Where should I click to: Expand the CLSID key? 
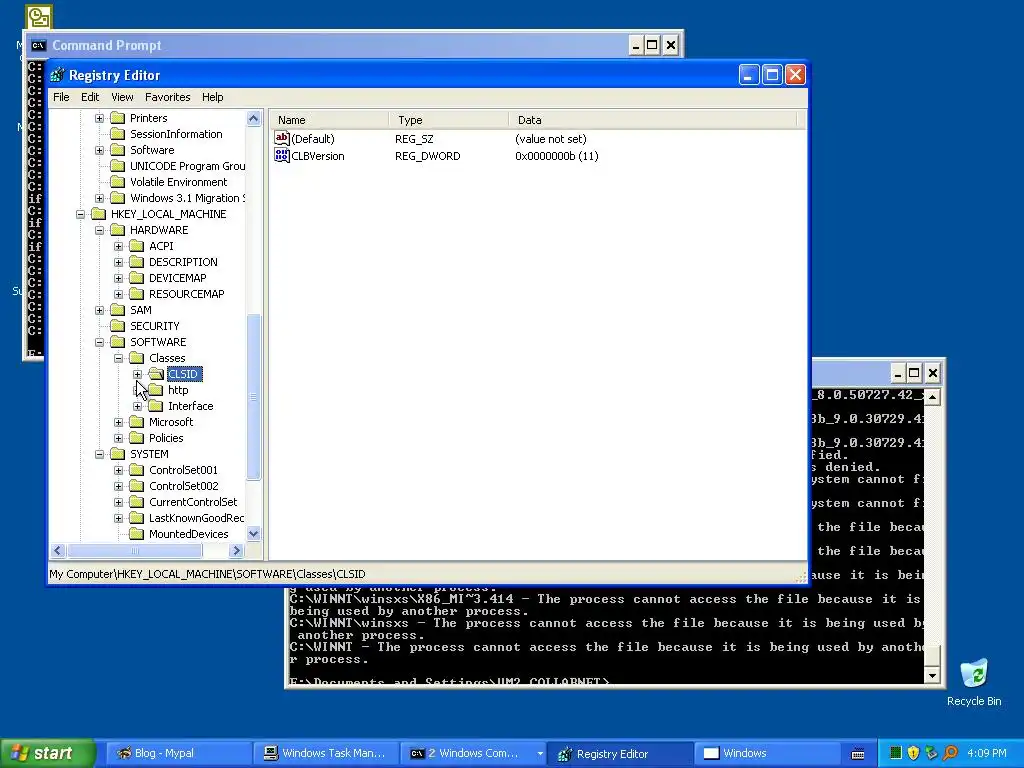(x=137, y=374)
